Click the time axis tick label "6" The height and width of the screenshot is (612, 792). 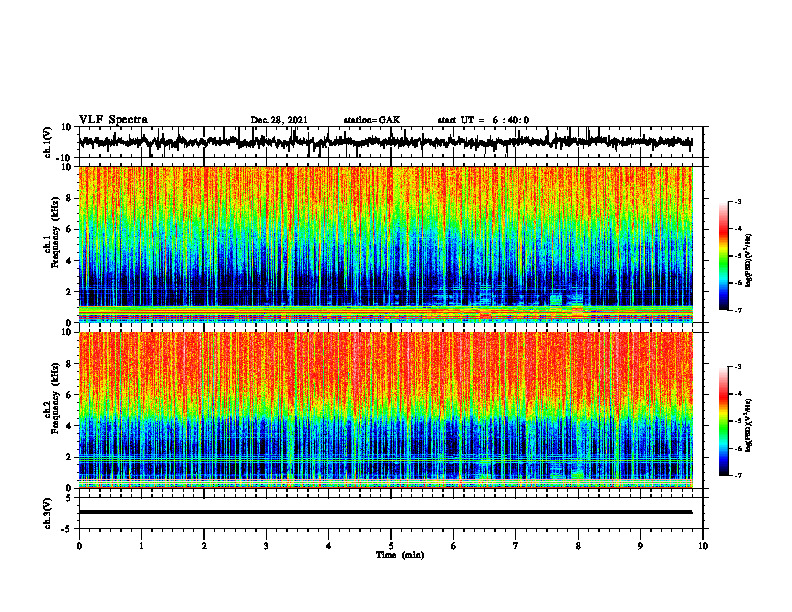[x=454, y=546]
